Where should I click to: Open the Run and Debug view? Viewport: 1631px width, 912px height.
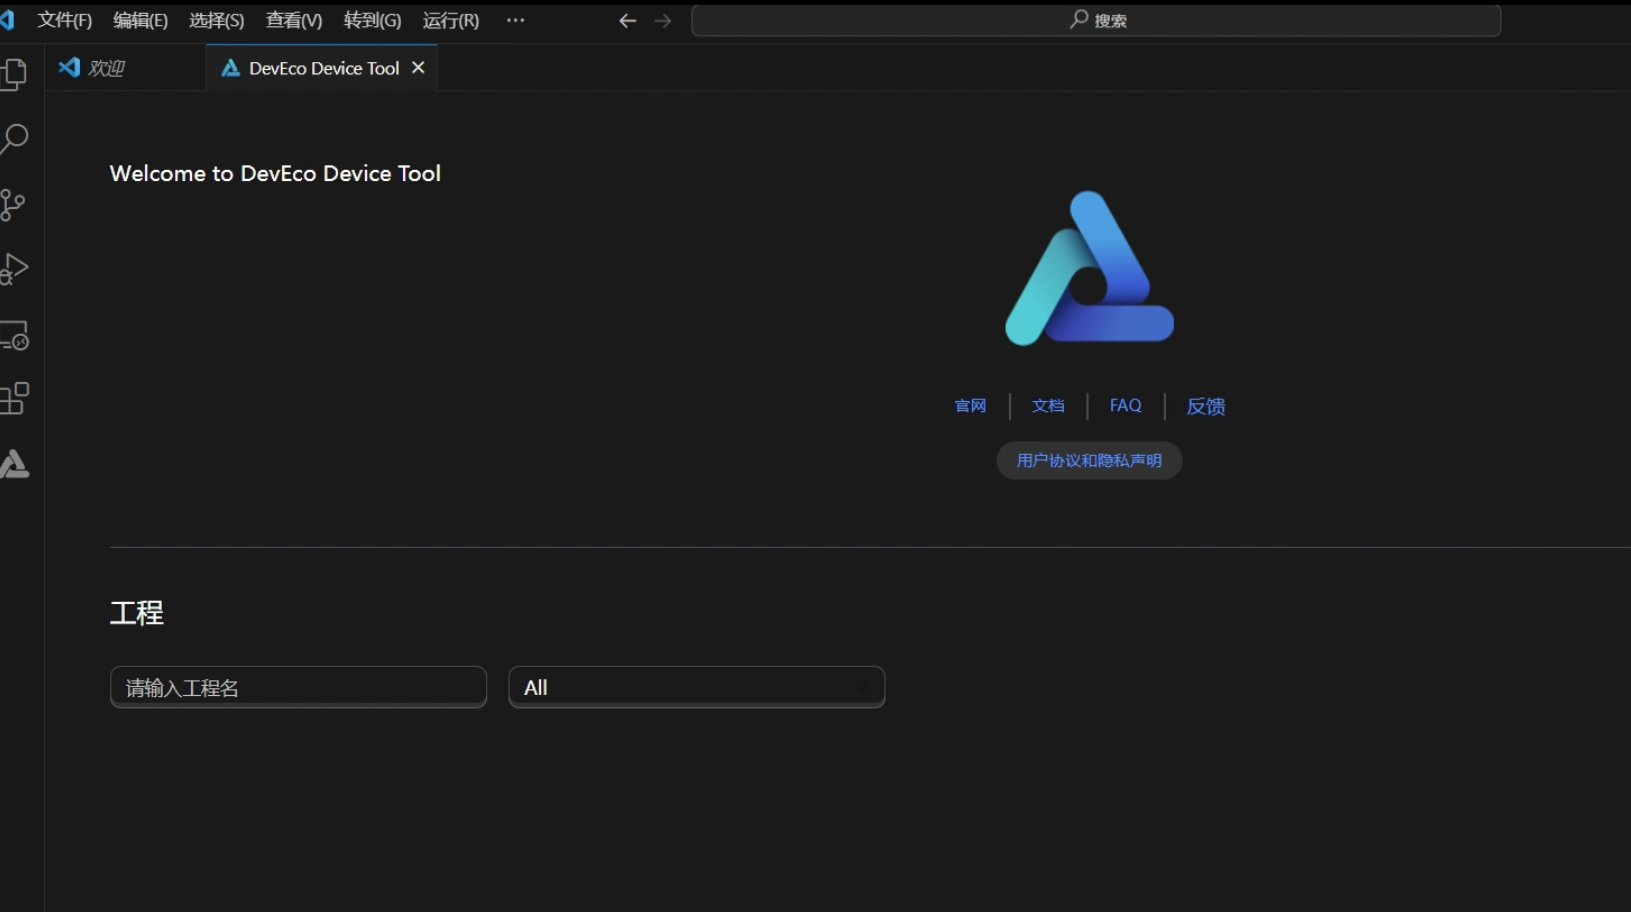[x=14, y=269]
